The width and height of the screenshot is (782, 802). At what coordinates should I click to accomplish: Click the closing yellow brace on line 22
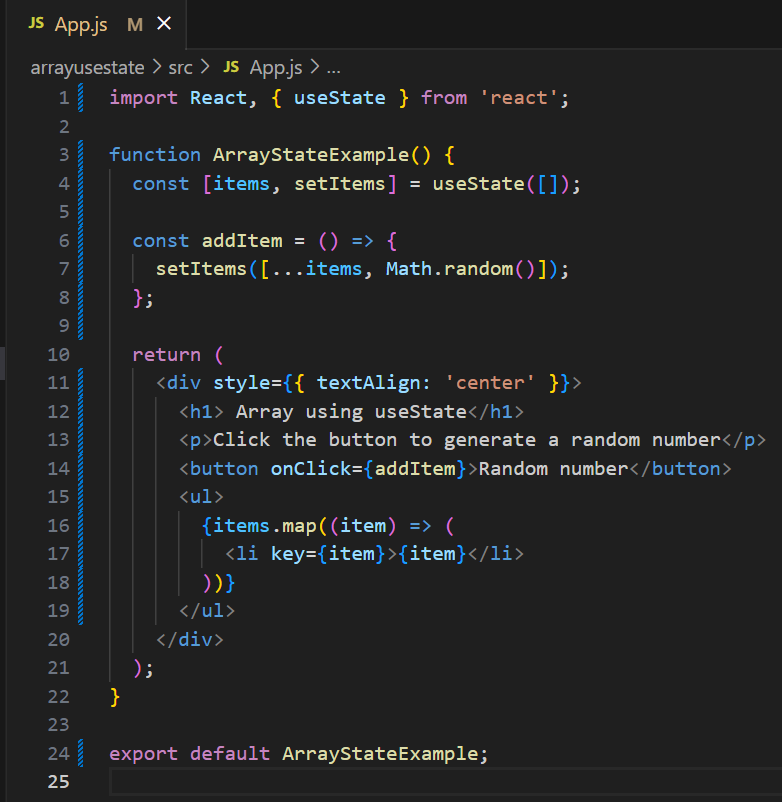[x=115, y=697]
